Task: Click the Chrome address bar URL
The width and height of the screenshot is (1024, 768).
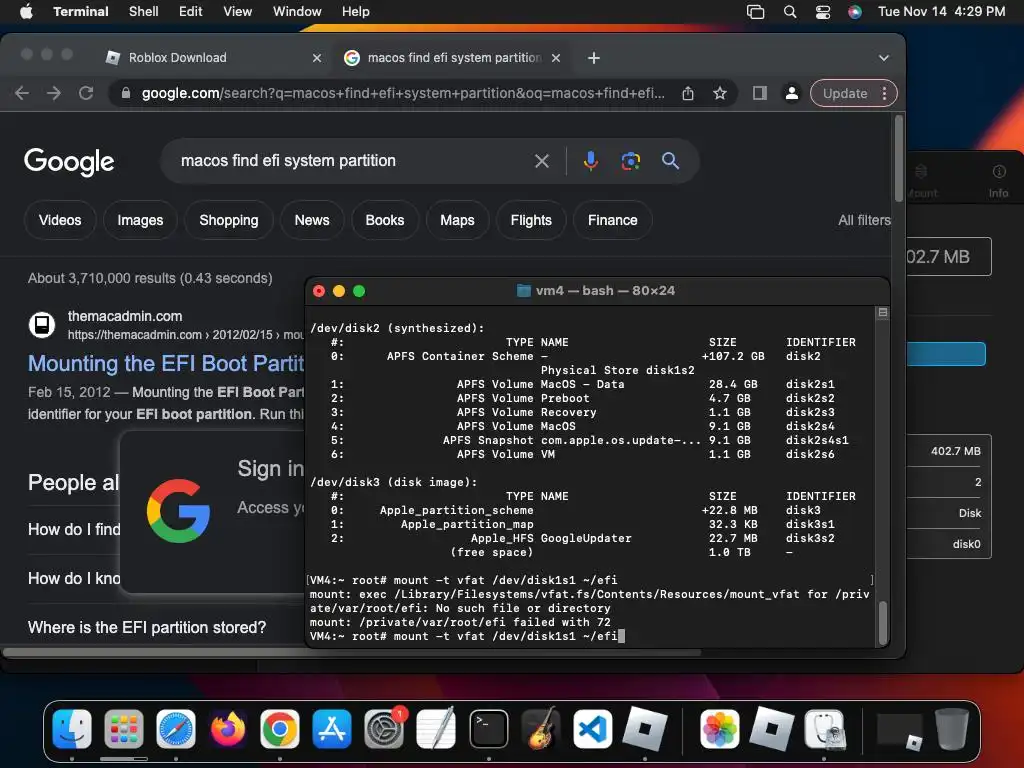Action: point(403,93)
